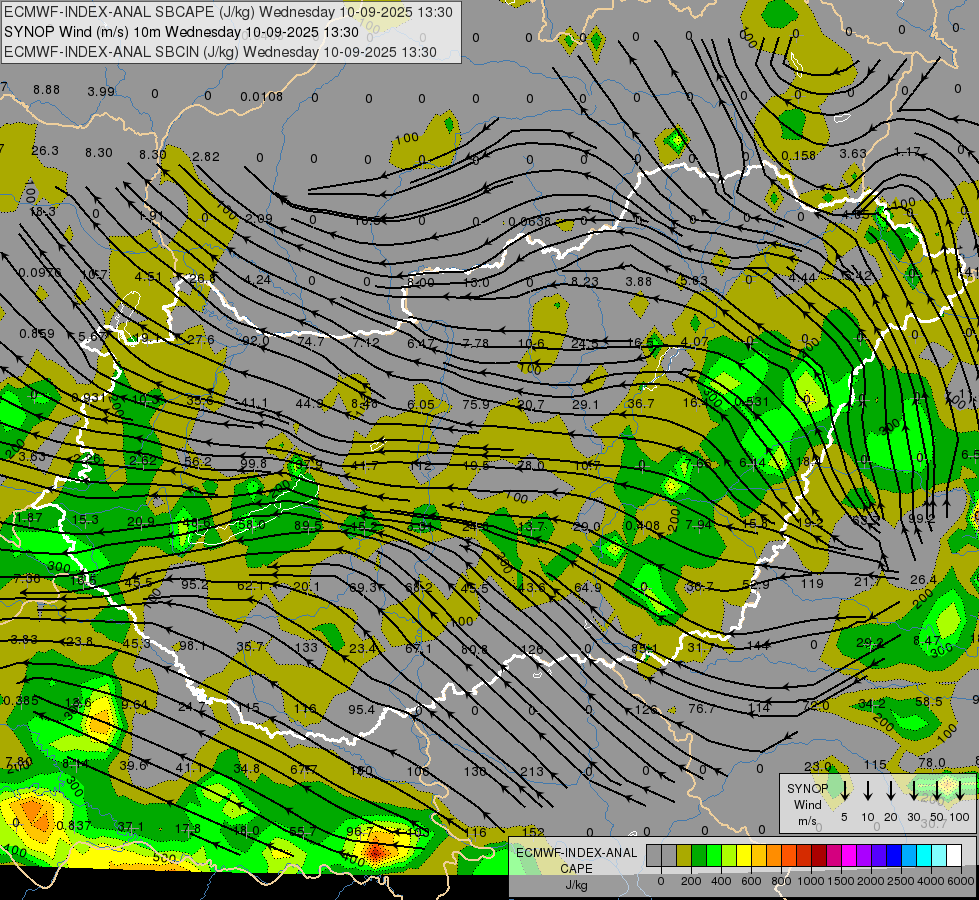Click the 95.2 value on the map

click(195, 585)
